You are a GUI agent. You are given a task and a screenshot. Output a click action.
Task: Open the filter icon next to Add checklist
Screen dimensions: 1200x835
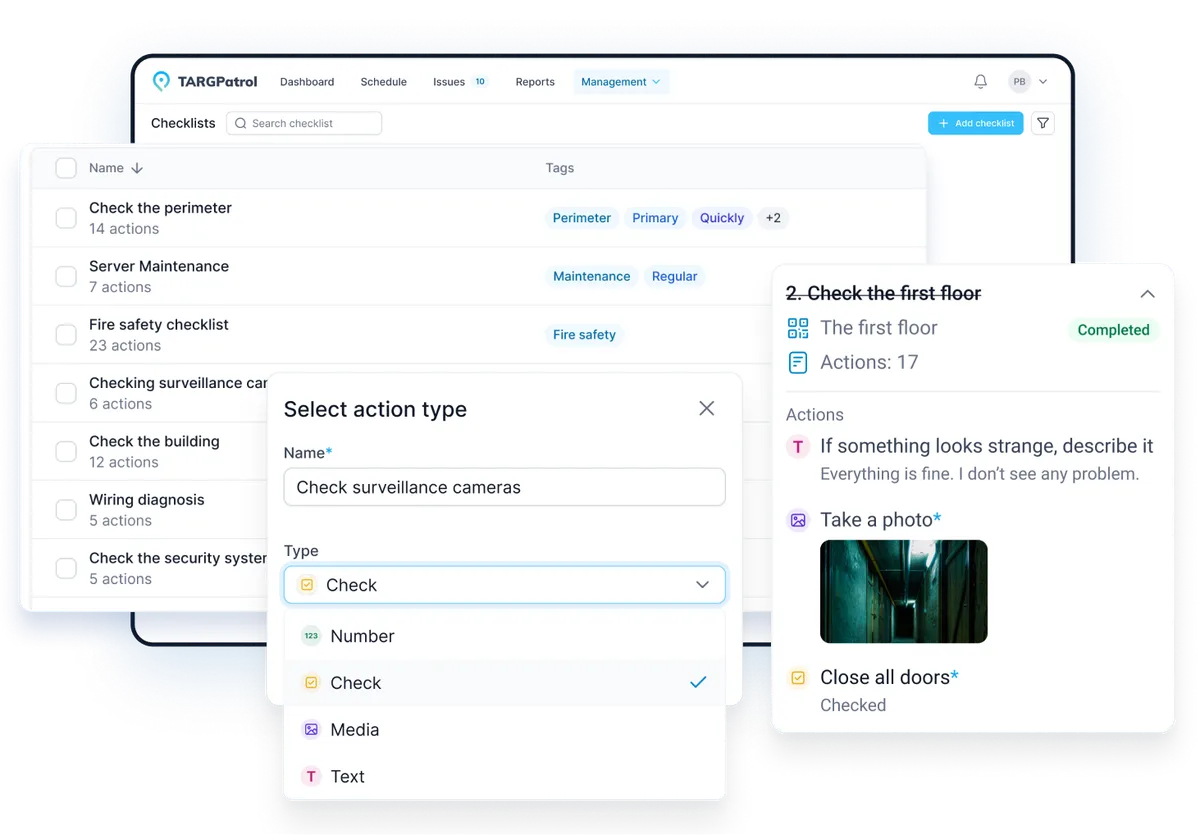(x=1043, y=123)
